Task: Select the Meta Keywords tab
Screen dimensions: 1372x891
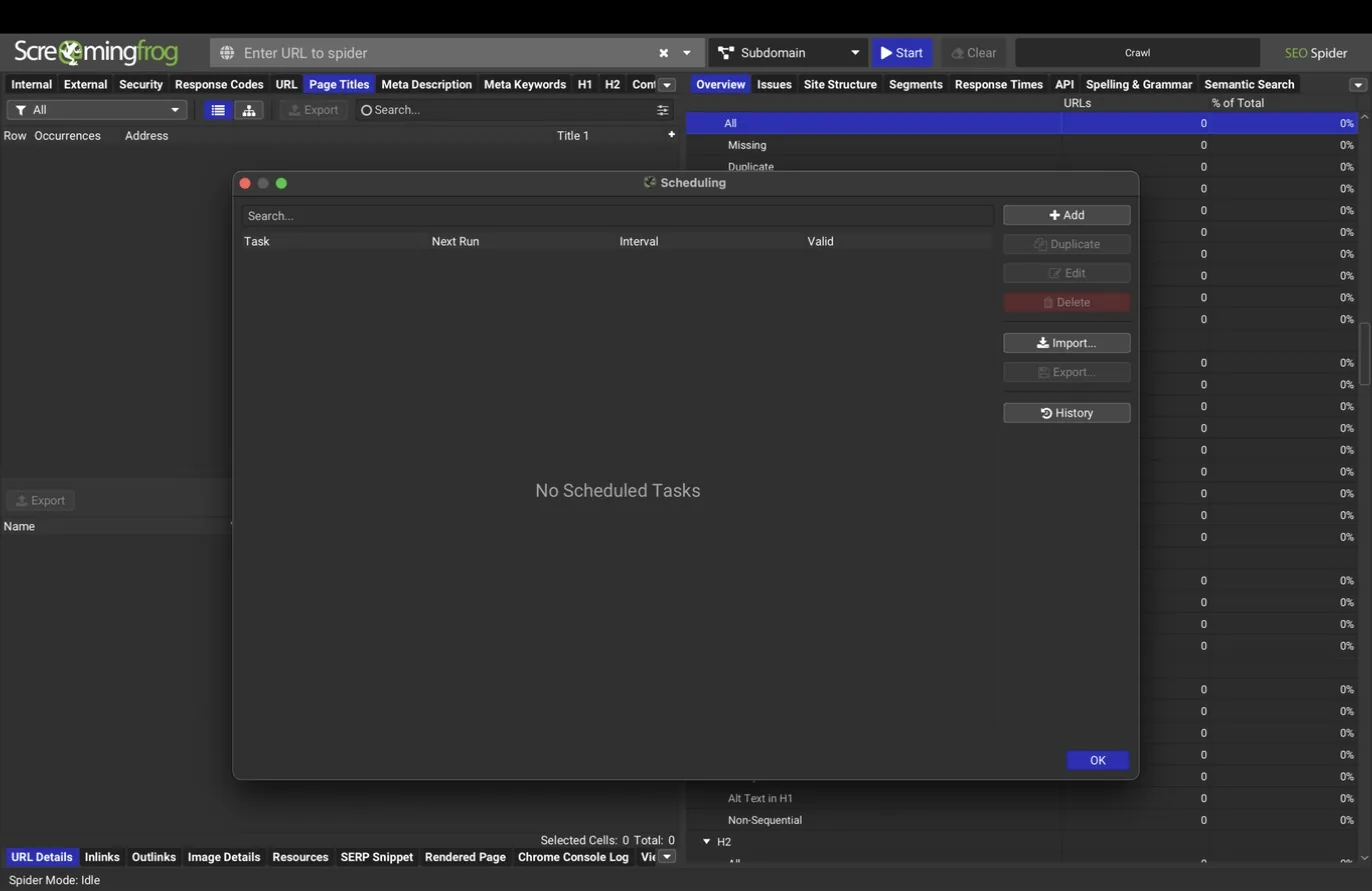Action: (x=525, y=84)
